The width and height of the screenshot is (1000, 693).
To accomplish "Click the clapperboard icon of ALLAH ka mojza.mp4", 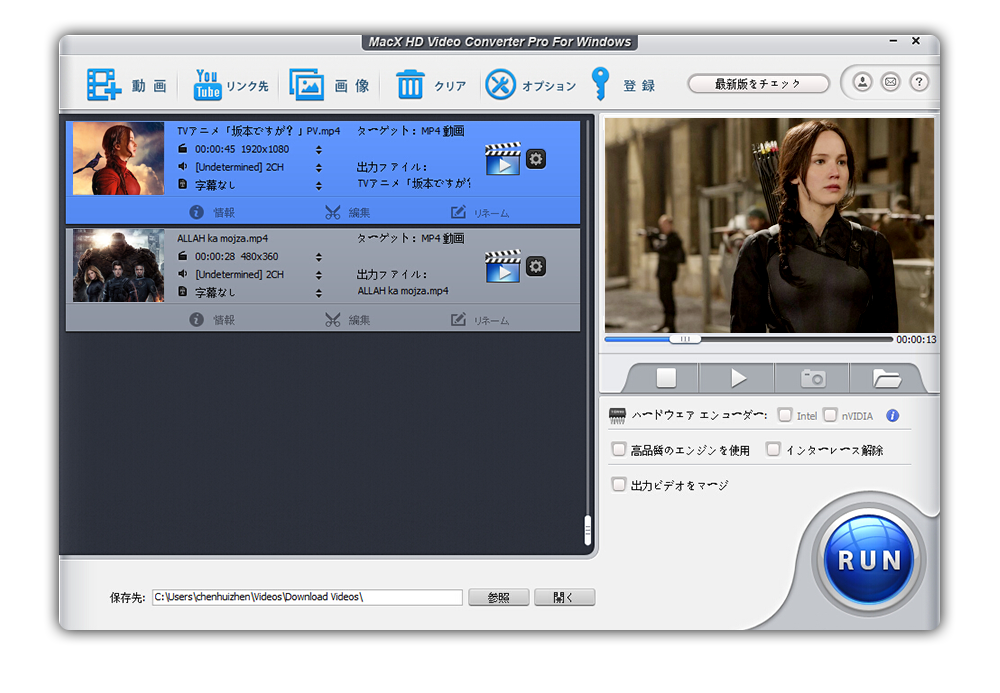I will pos(503,266).
